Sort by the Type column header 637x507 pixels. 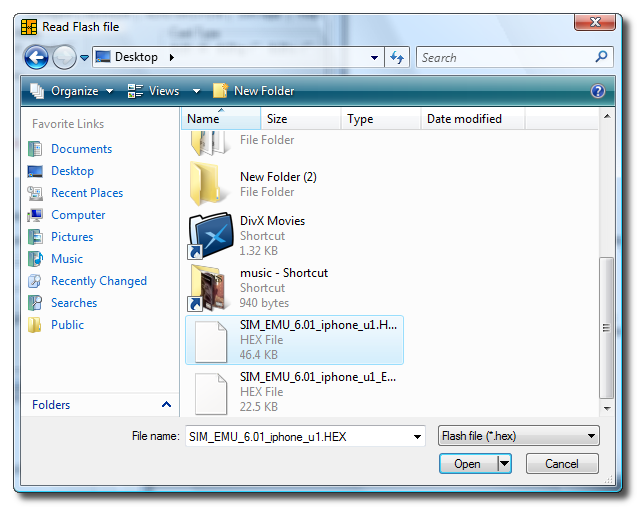380,119
